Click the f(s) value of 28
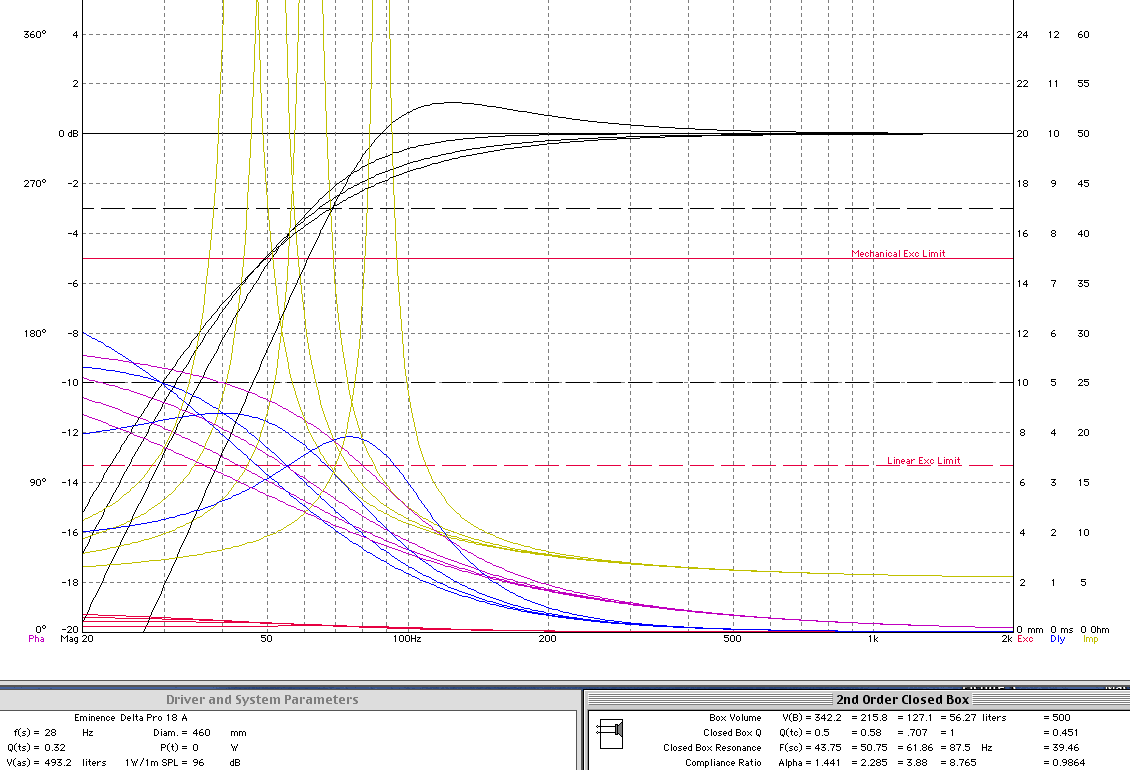The height and width of the screenshot is (770, 1130). (x=50, y=733)
